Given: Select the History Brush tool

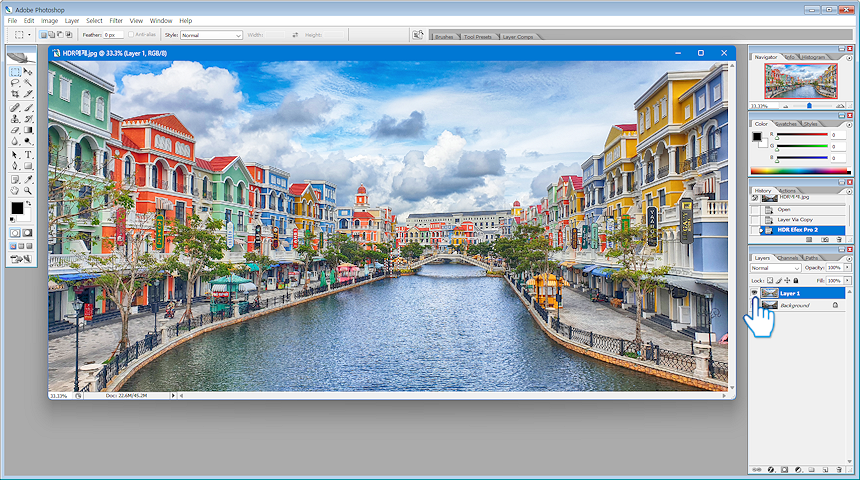Looking at the screenshot, I should click(x=28, y=118).
